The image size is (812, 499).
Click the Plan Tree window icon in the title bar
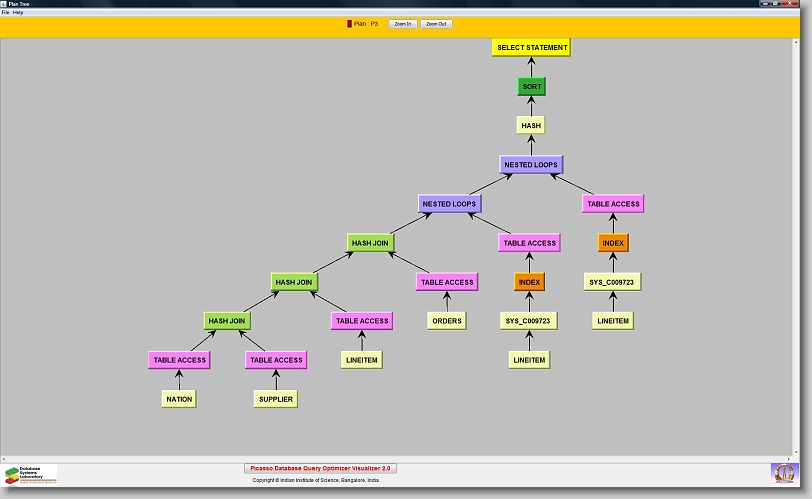click(x=5, y=4)
